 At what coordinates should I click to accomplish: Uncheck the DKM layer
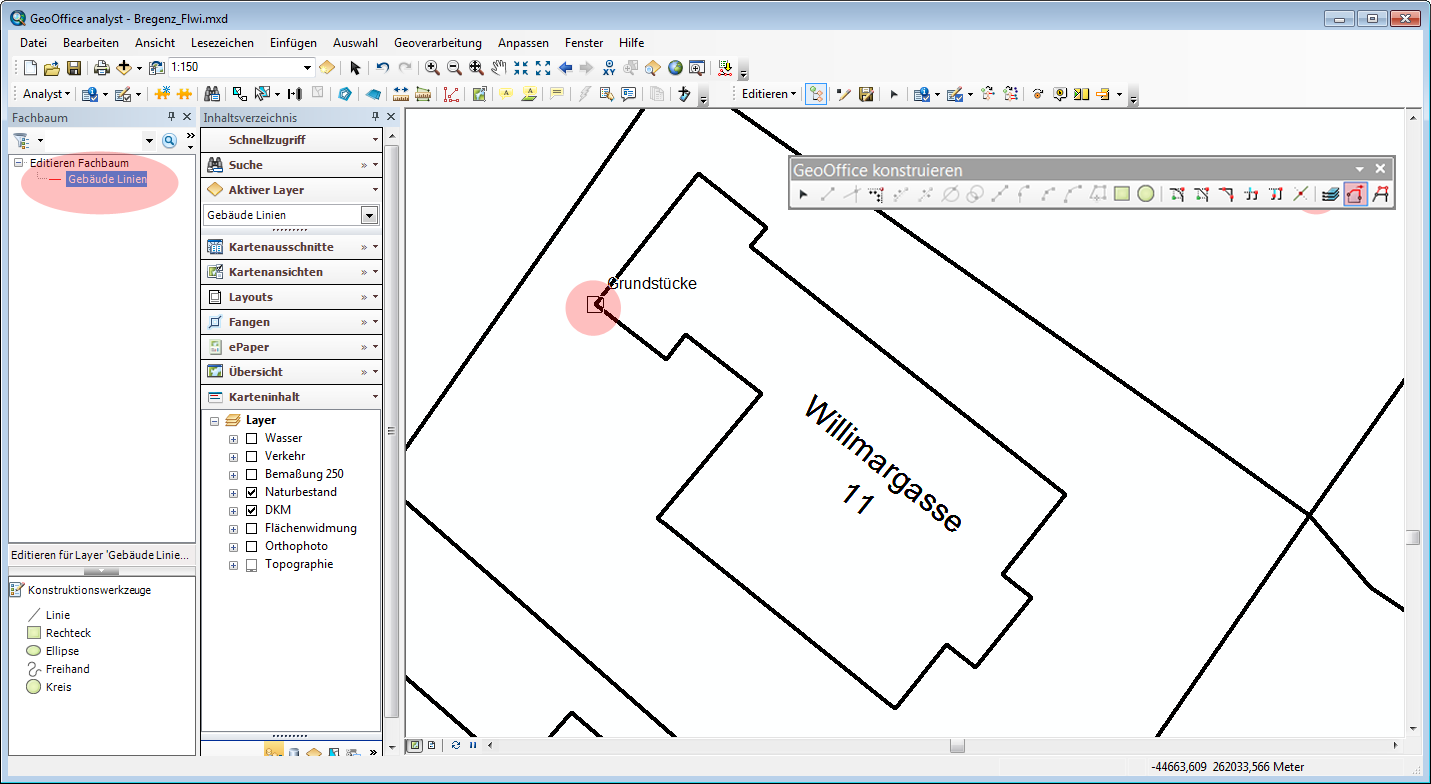coord(252,510)
